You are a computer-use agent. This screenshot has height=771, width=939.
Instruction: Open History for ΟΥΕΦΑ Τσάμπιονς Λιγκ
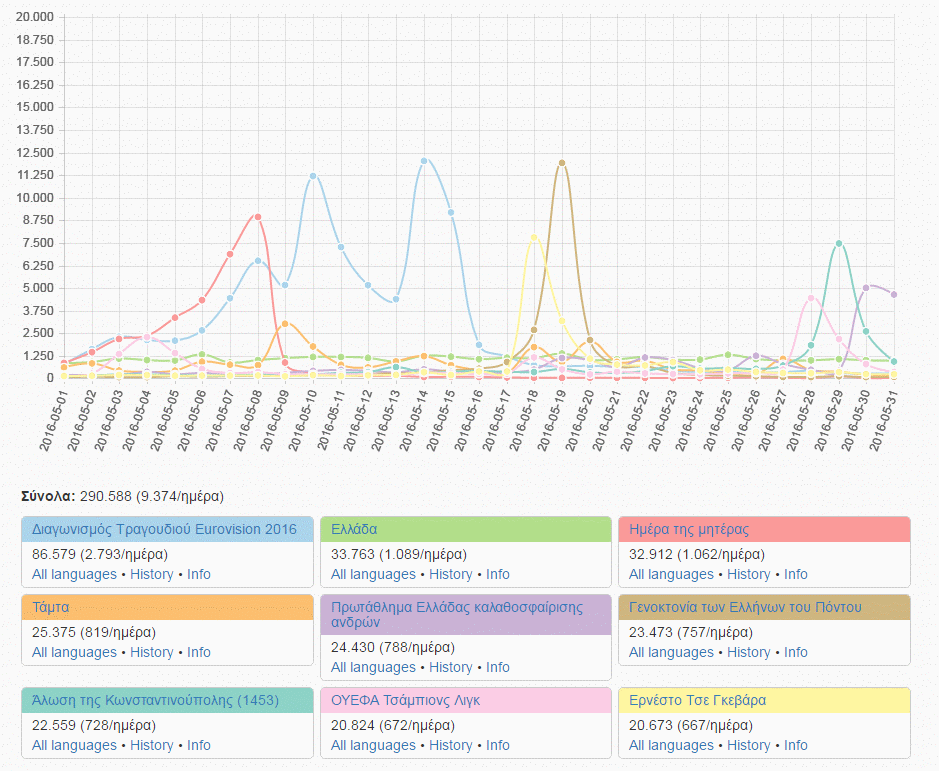(x=450, y=745)
